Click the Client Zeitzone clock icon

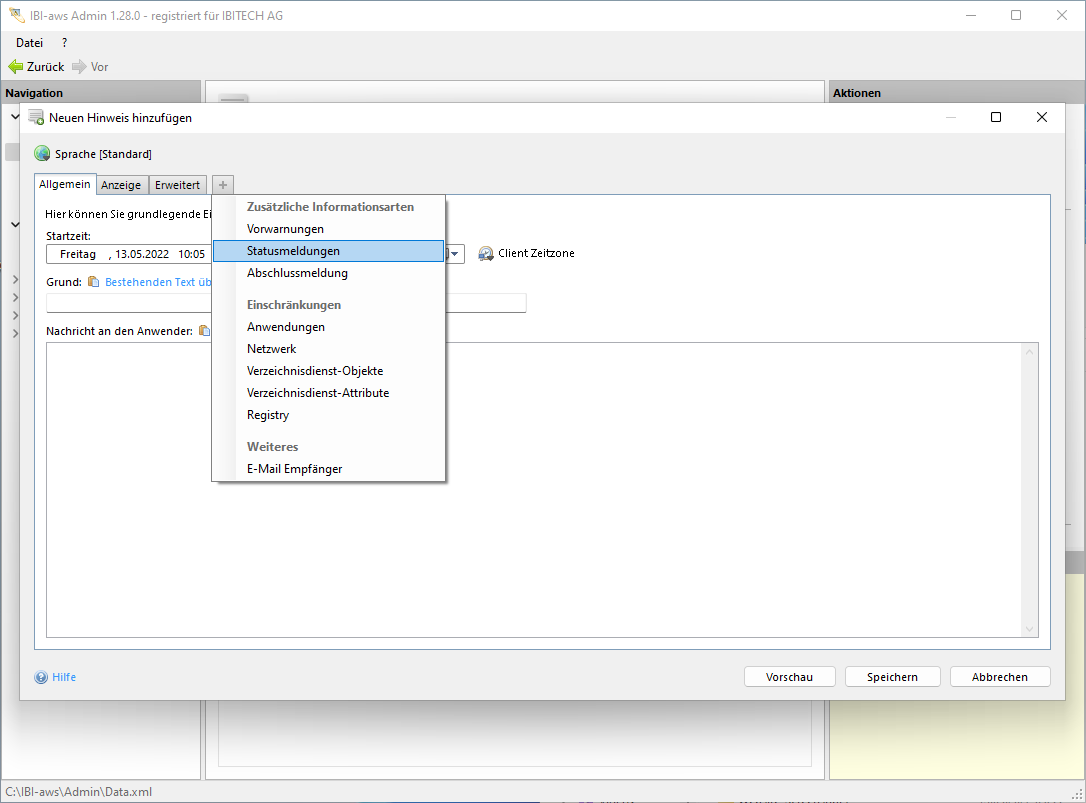[x=486, y=254]
